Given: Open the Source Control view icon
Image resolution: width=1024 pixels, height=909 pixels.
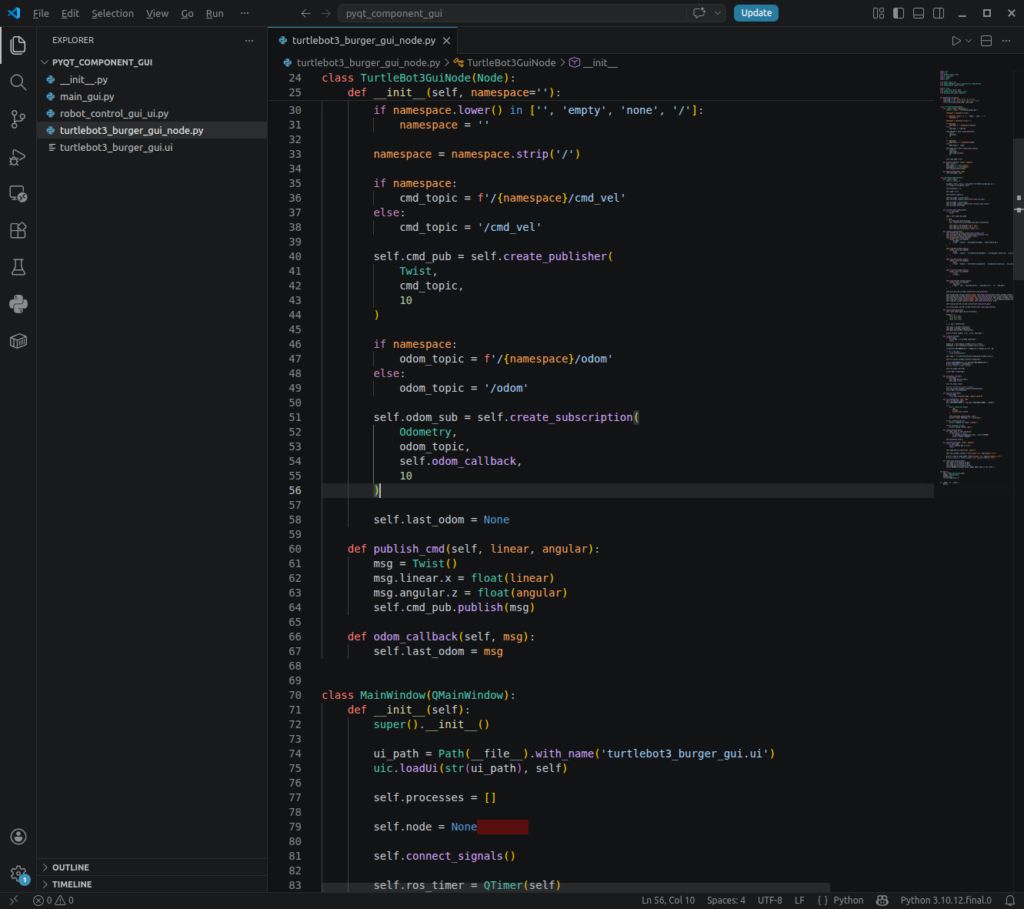Looking at the screenshot, I should click(18, 119).
